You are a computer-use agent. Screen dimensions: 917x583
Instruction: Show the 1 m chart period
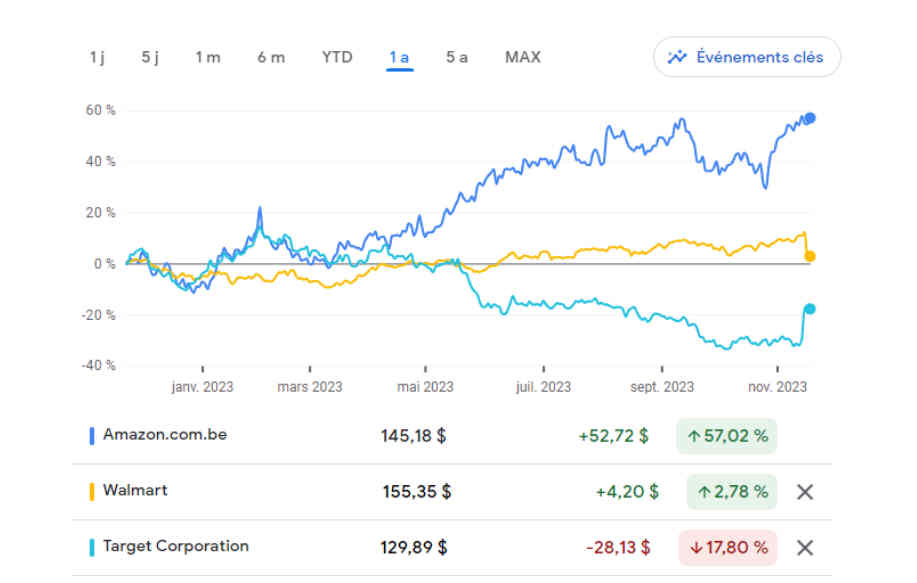point(208,57)
